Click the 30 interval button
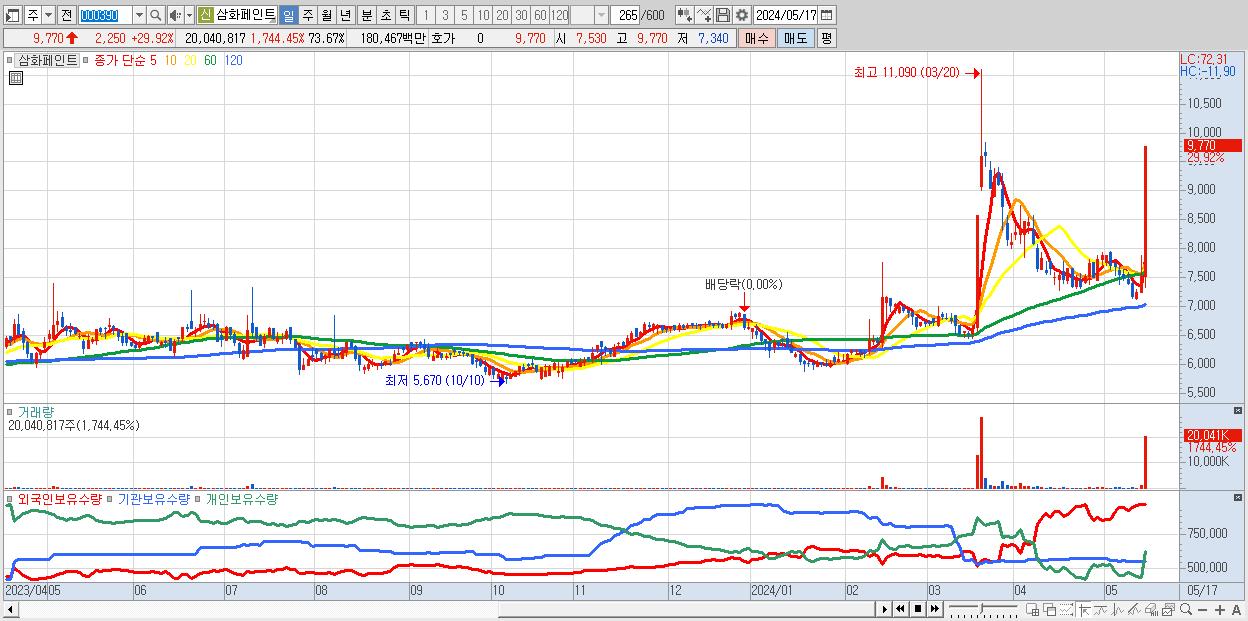 (521, 15)
